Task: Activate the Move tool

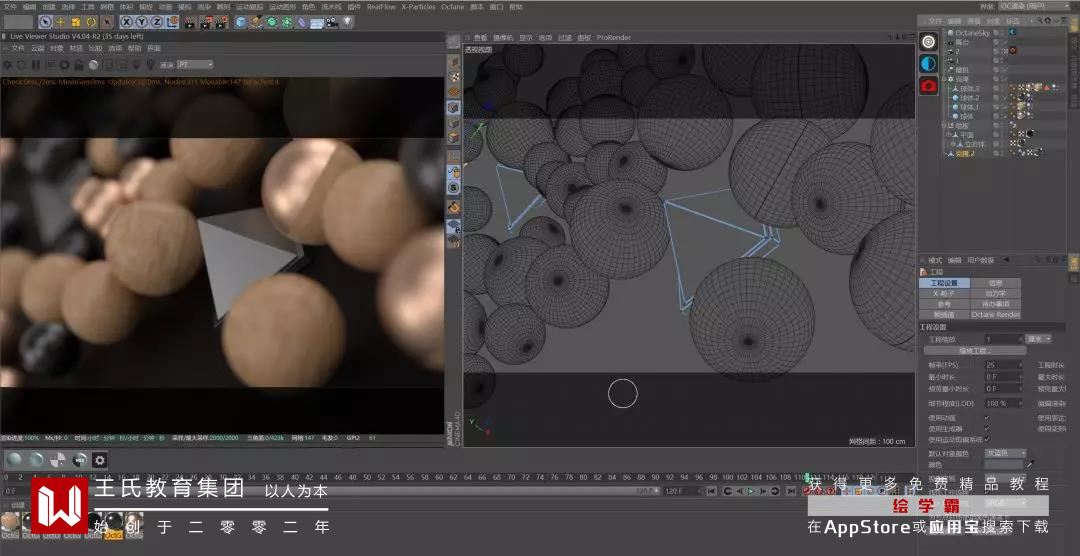Action: point(61,22)
